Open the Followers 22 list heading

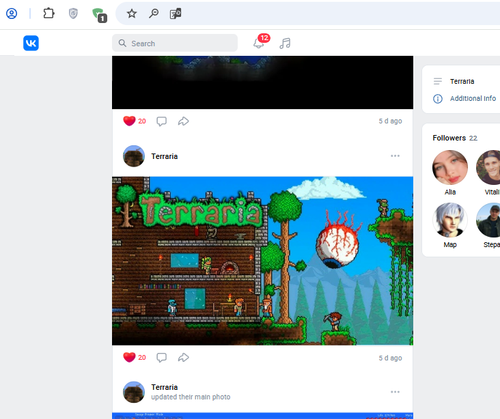click(x=455, y=138)
